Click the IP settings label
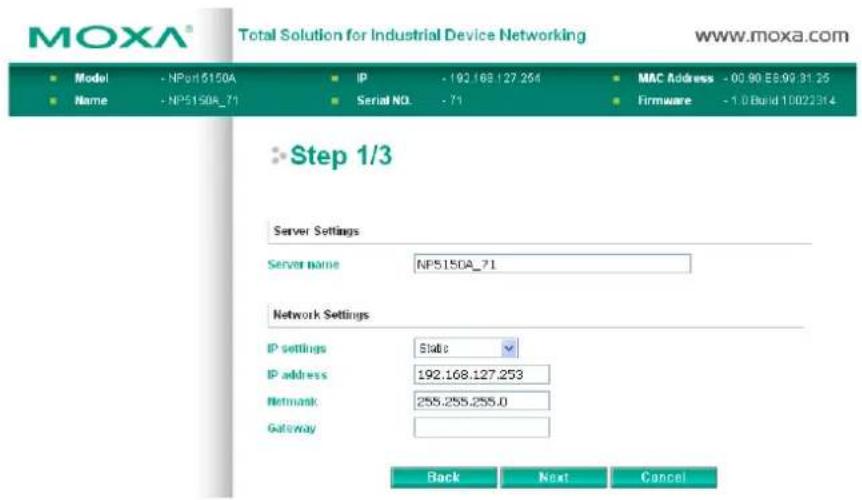The width and height of the screenshot is (862, 500). pos(297,348)
